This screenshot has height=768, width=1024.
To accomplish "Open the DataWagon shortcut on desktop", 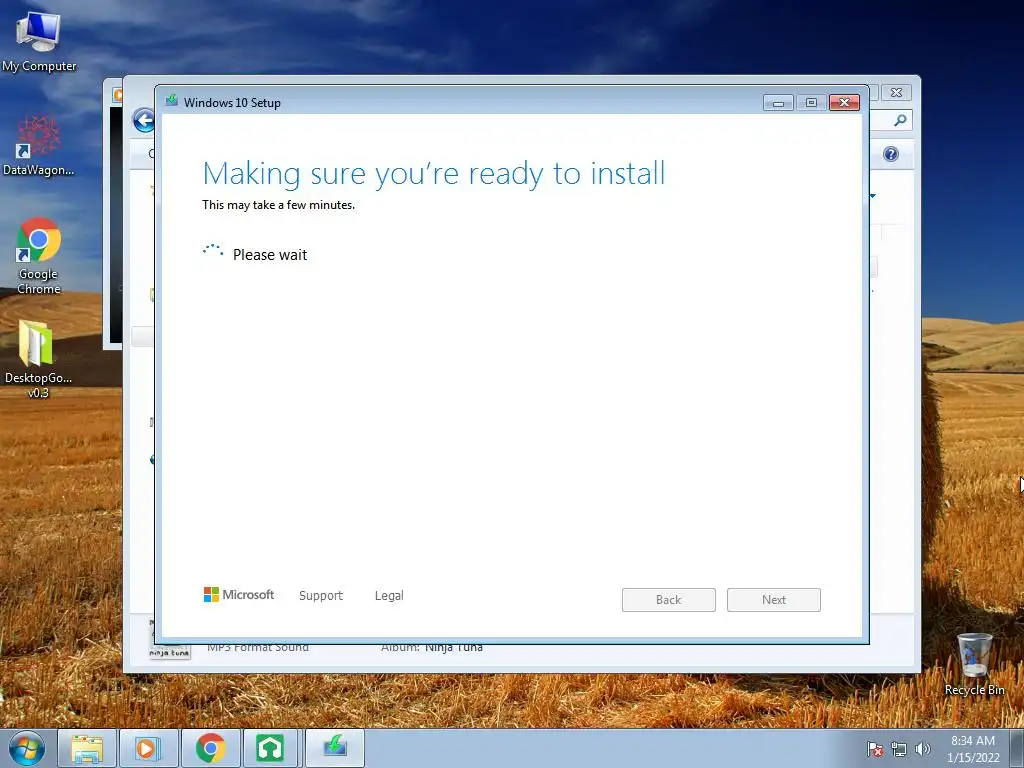I will (39, 145).
